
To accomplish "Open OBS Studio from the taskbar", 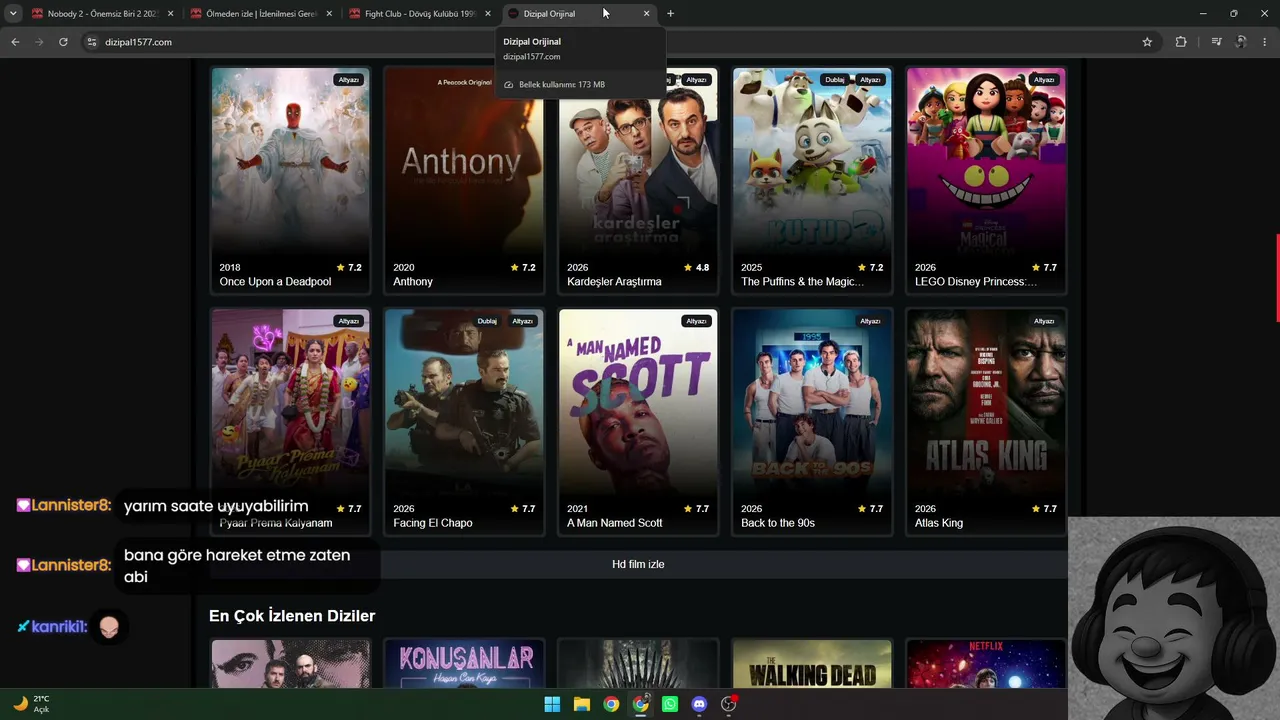I will (x=729, y=704).
